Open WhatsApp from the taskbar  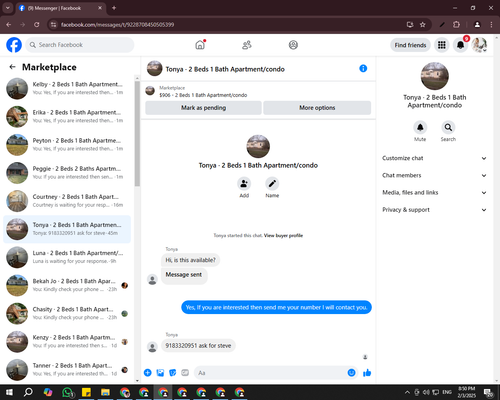68,392
